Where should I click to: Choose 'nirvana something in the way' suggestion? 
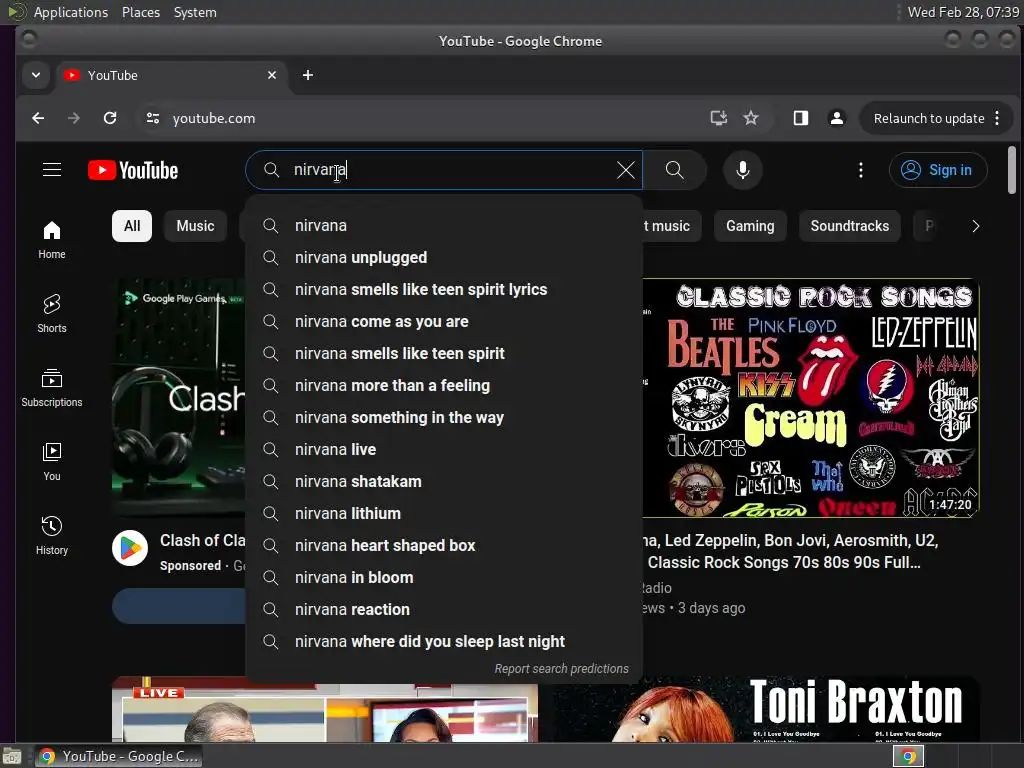tap(444, 417)
